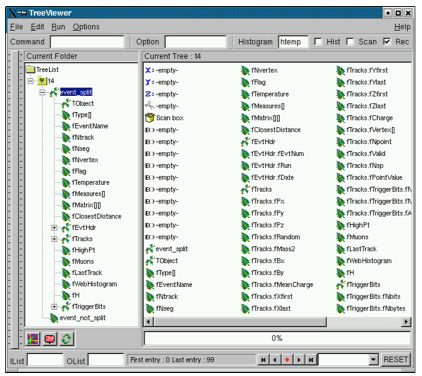
Task: Click the Draw histogram icon button
Action: pos(33,339)
